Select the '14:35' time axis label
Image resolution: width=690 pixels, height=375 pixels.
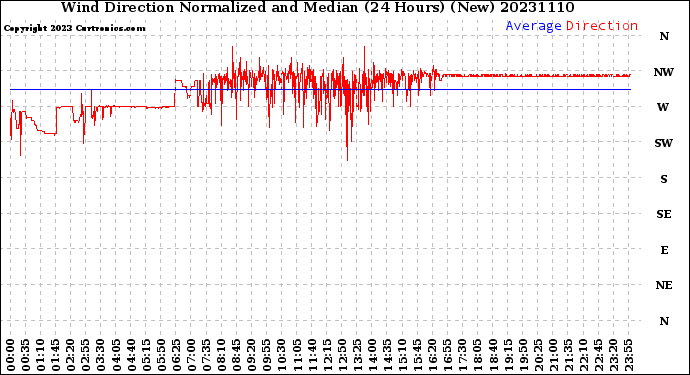tap(387, 355)
